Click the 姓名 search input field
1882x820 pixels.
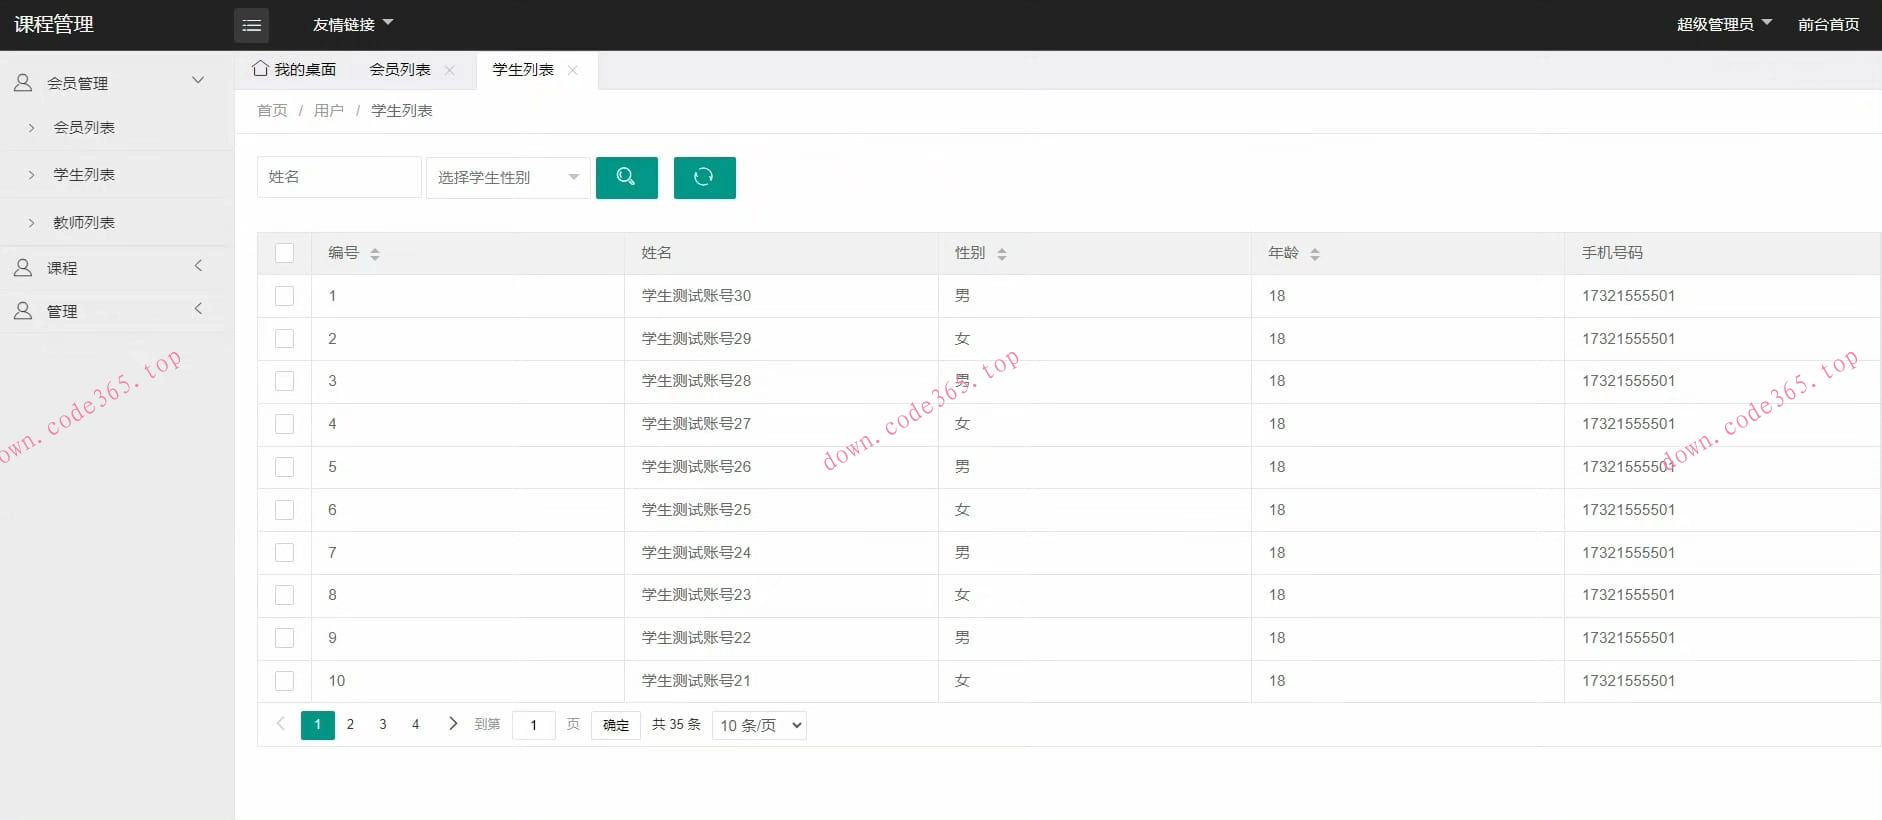pyautogui.click(x=339, y=177)
